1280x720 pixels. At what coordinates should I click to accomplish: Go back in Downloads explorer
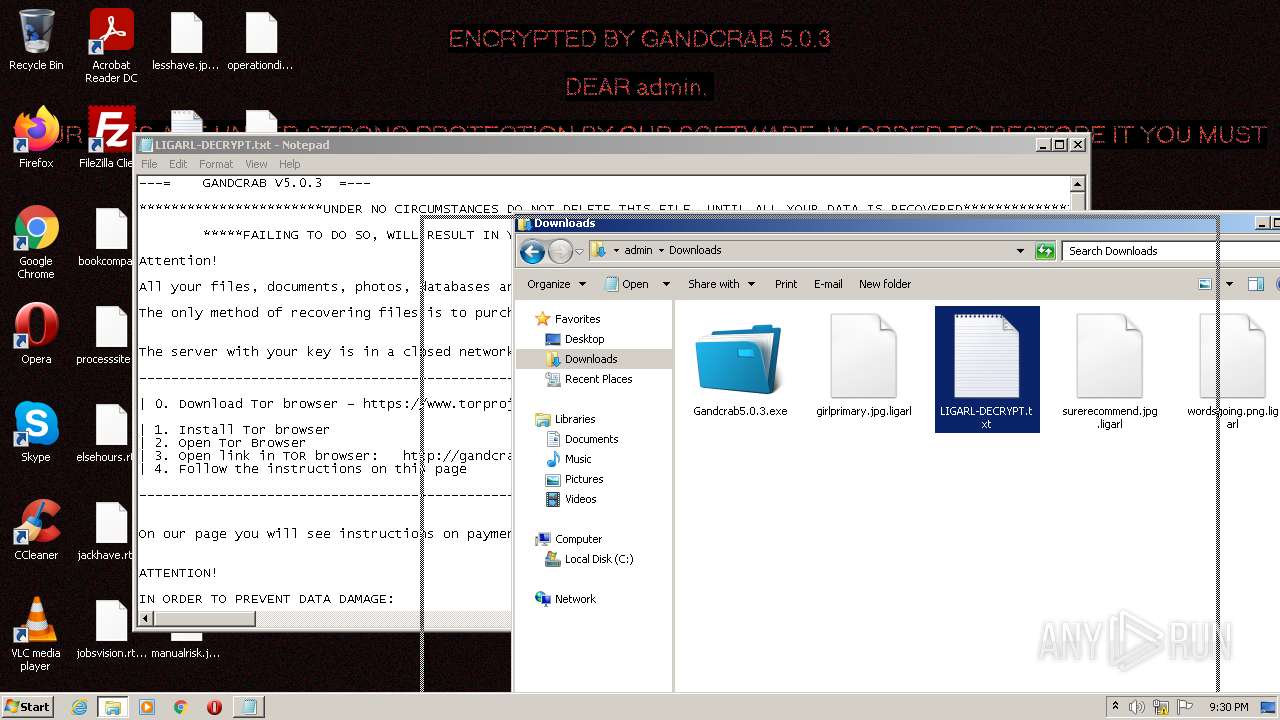532,251
